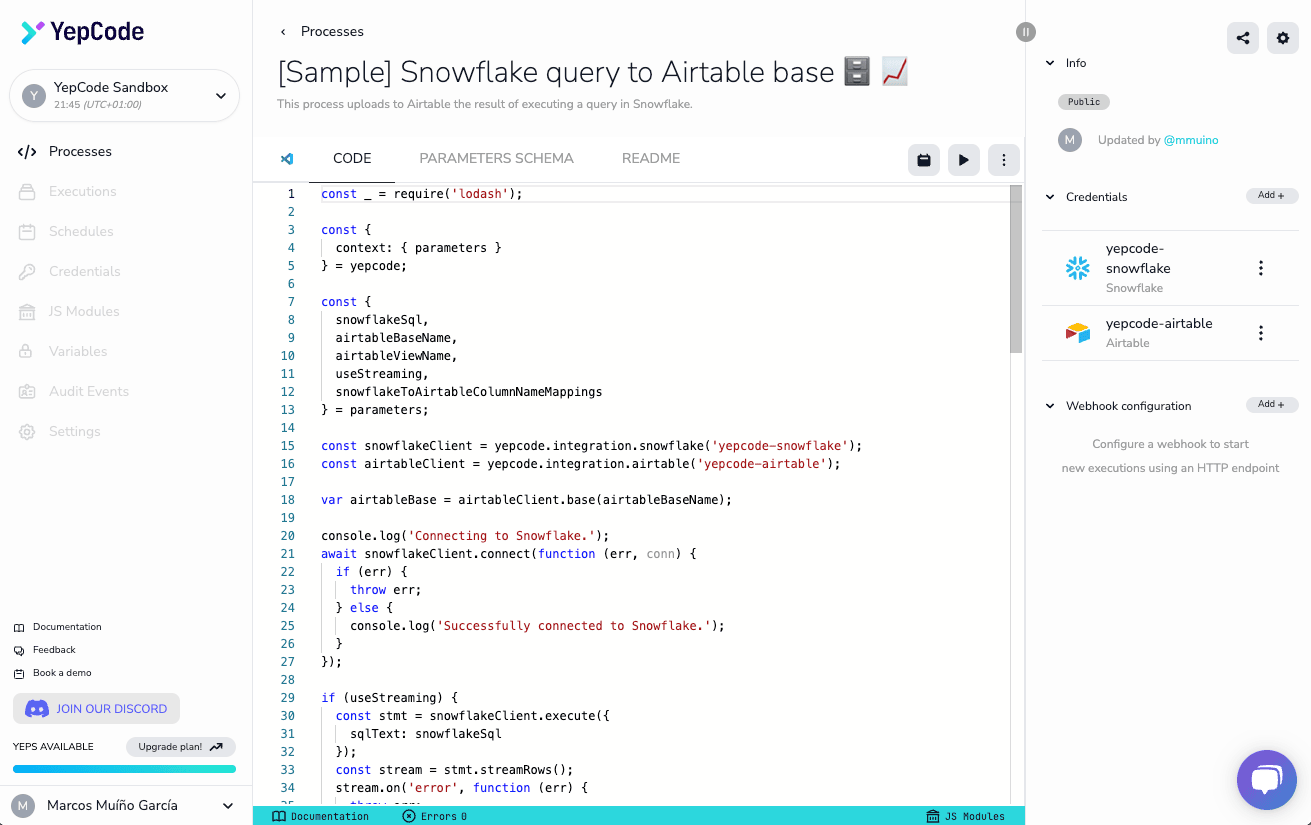This screenshot has width=1311, height=825.
Task: Click the Executions icon in sidebar
Action: point(27,192)
